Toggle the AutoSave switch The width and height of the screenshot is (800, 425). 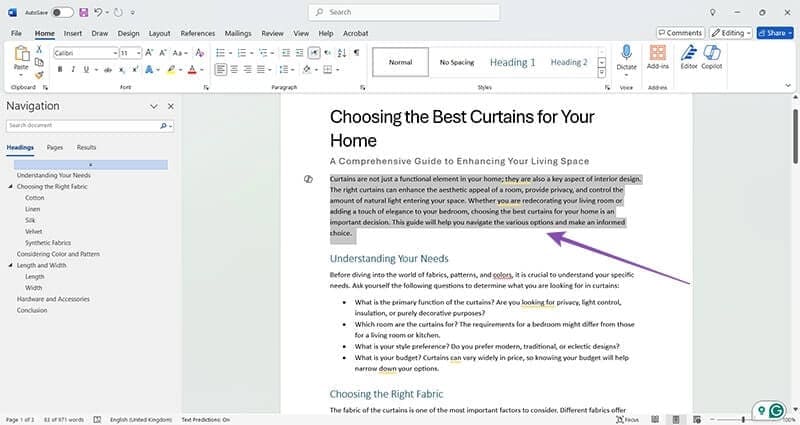(x=62, y=12)
